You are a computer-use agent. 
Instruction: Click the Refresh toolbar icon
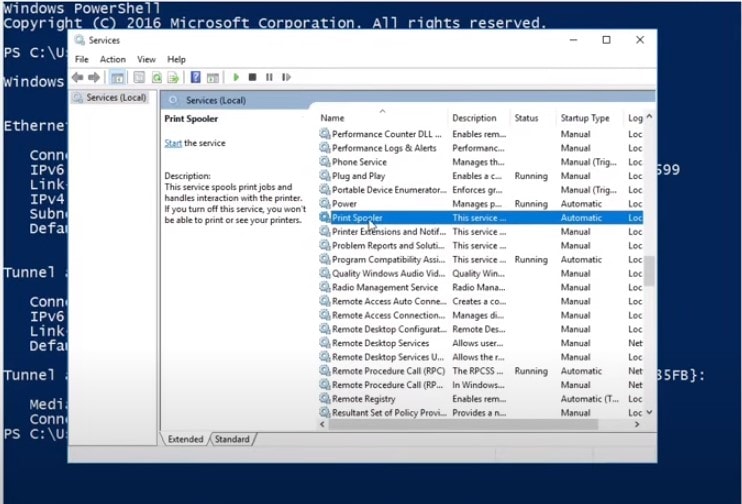(157, 77)
